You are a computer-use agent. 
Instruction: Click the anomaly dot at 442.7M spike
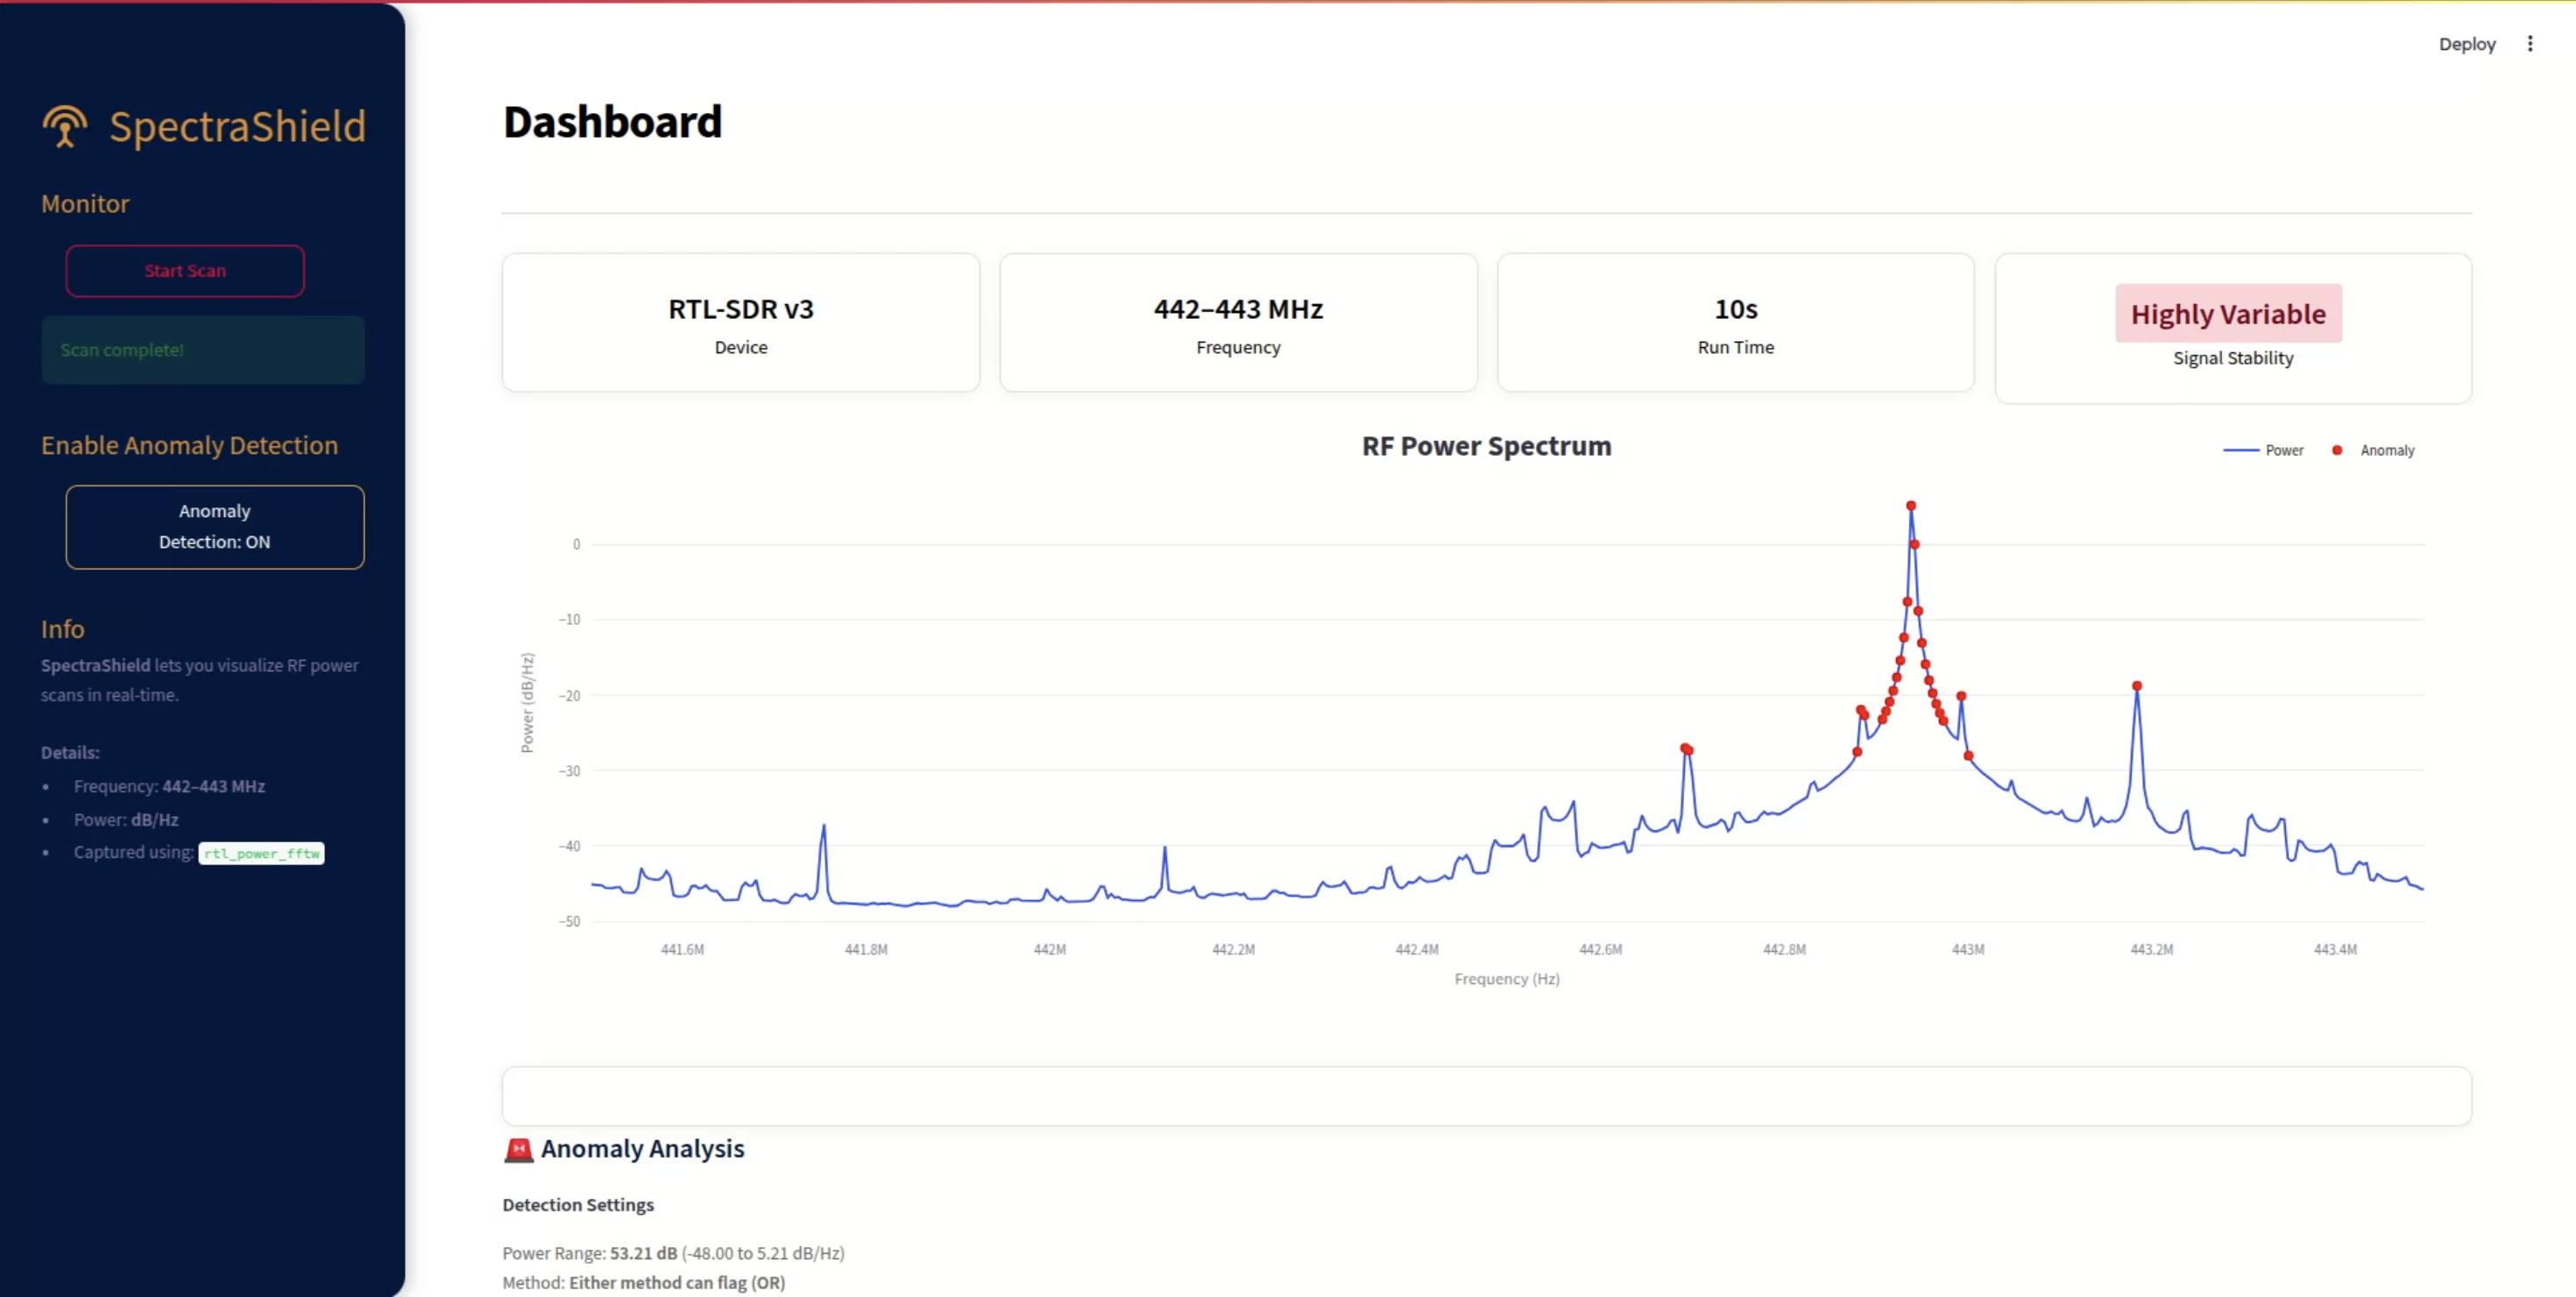pos(1686,748)
